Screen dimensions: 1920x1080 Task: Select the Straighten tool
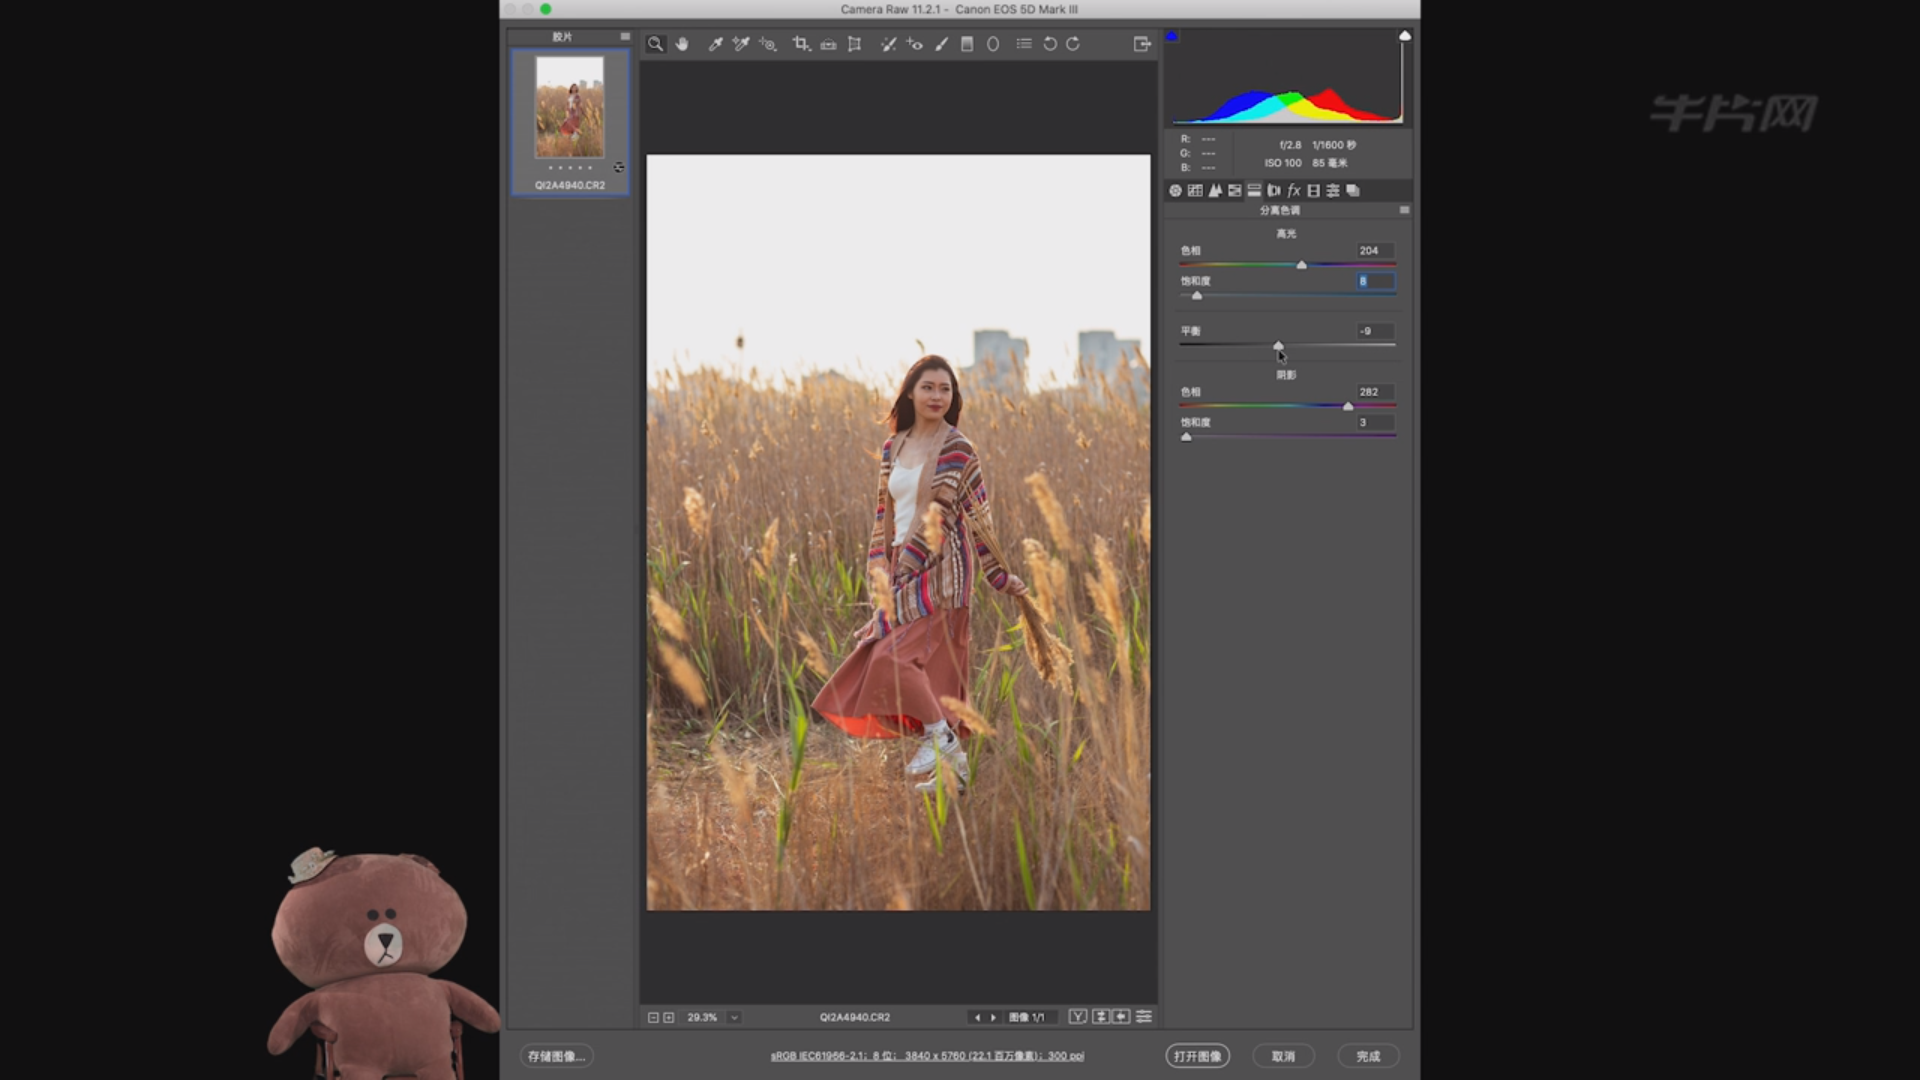pos(828,44)
